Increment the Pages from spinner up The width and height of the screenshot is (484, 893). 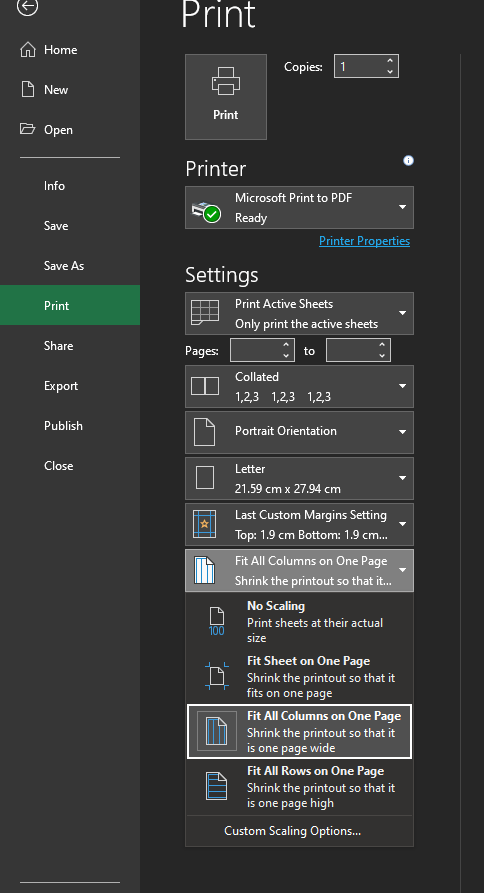pos(286,345)
